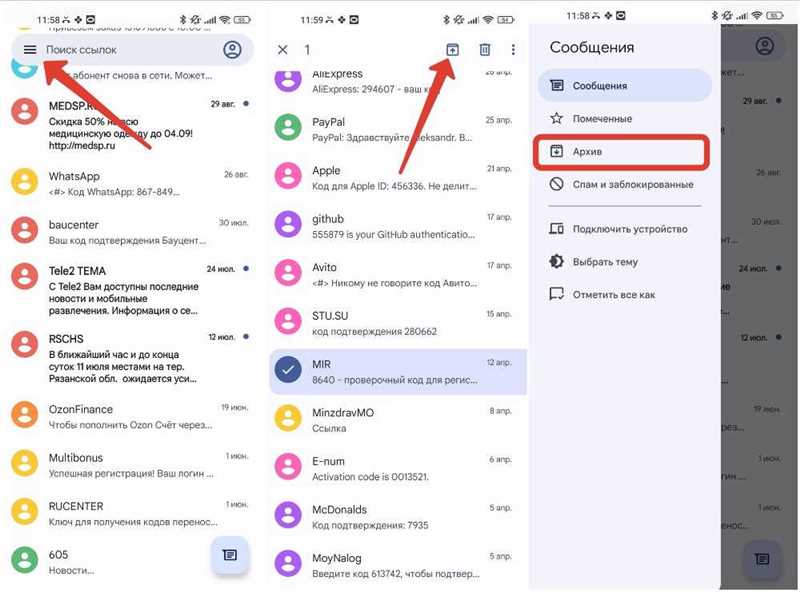Tap dimmed new chat button behind drawer
This screenshot has width=800, height=592.
click(762, 559)
